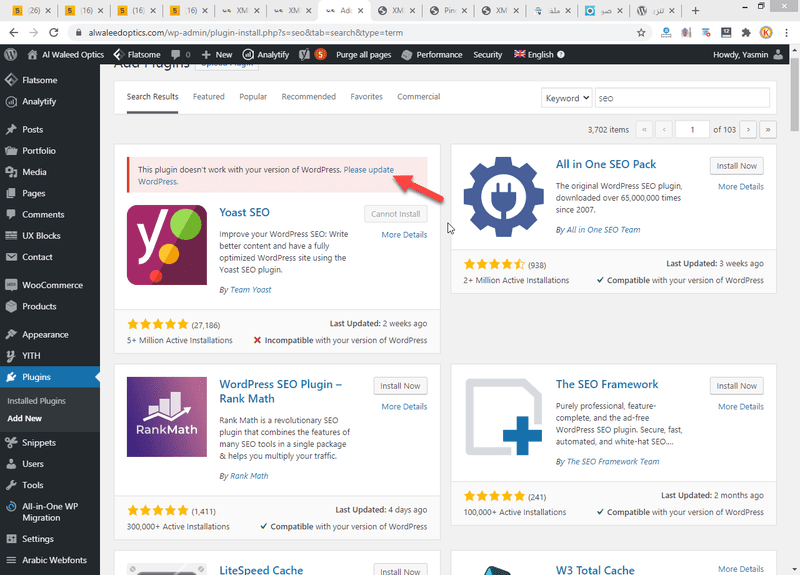Open the LiteSpeed Cache plugin title
The height and width of the screenshot is (575, 800).
[261, 569]
